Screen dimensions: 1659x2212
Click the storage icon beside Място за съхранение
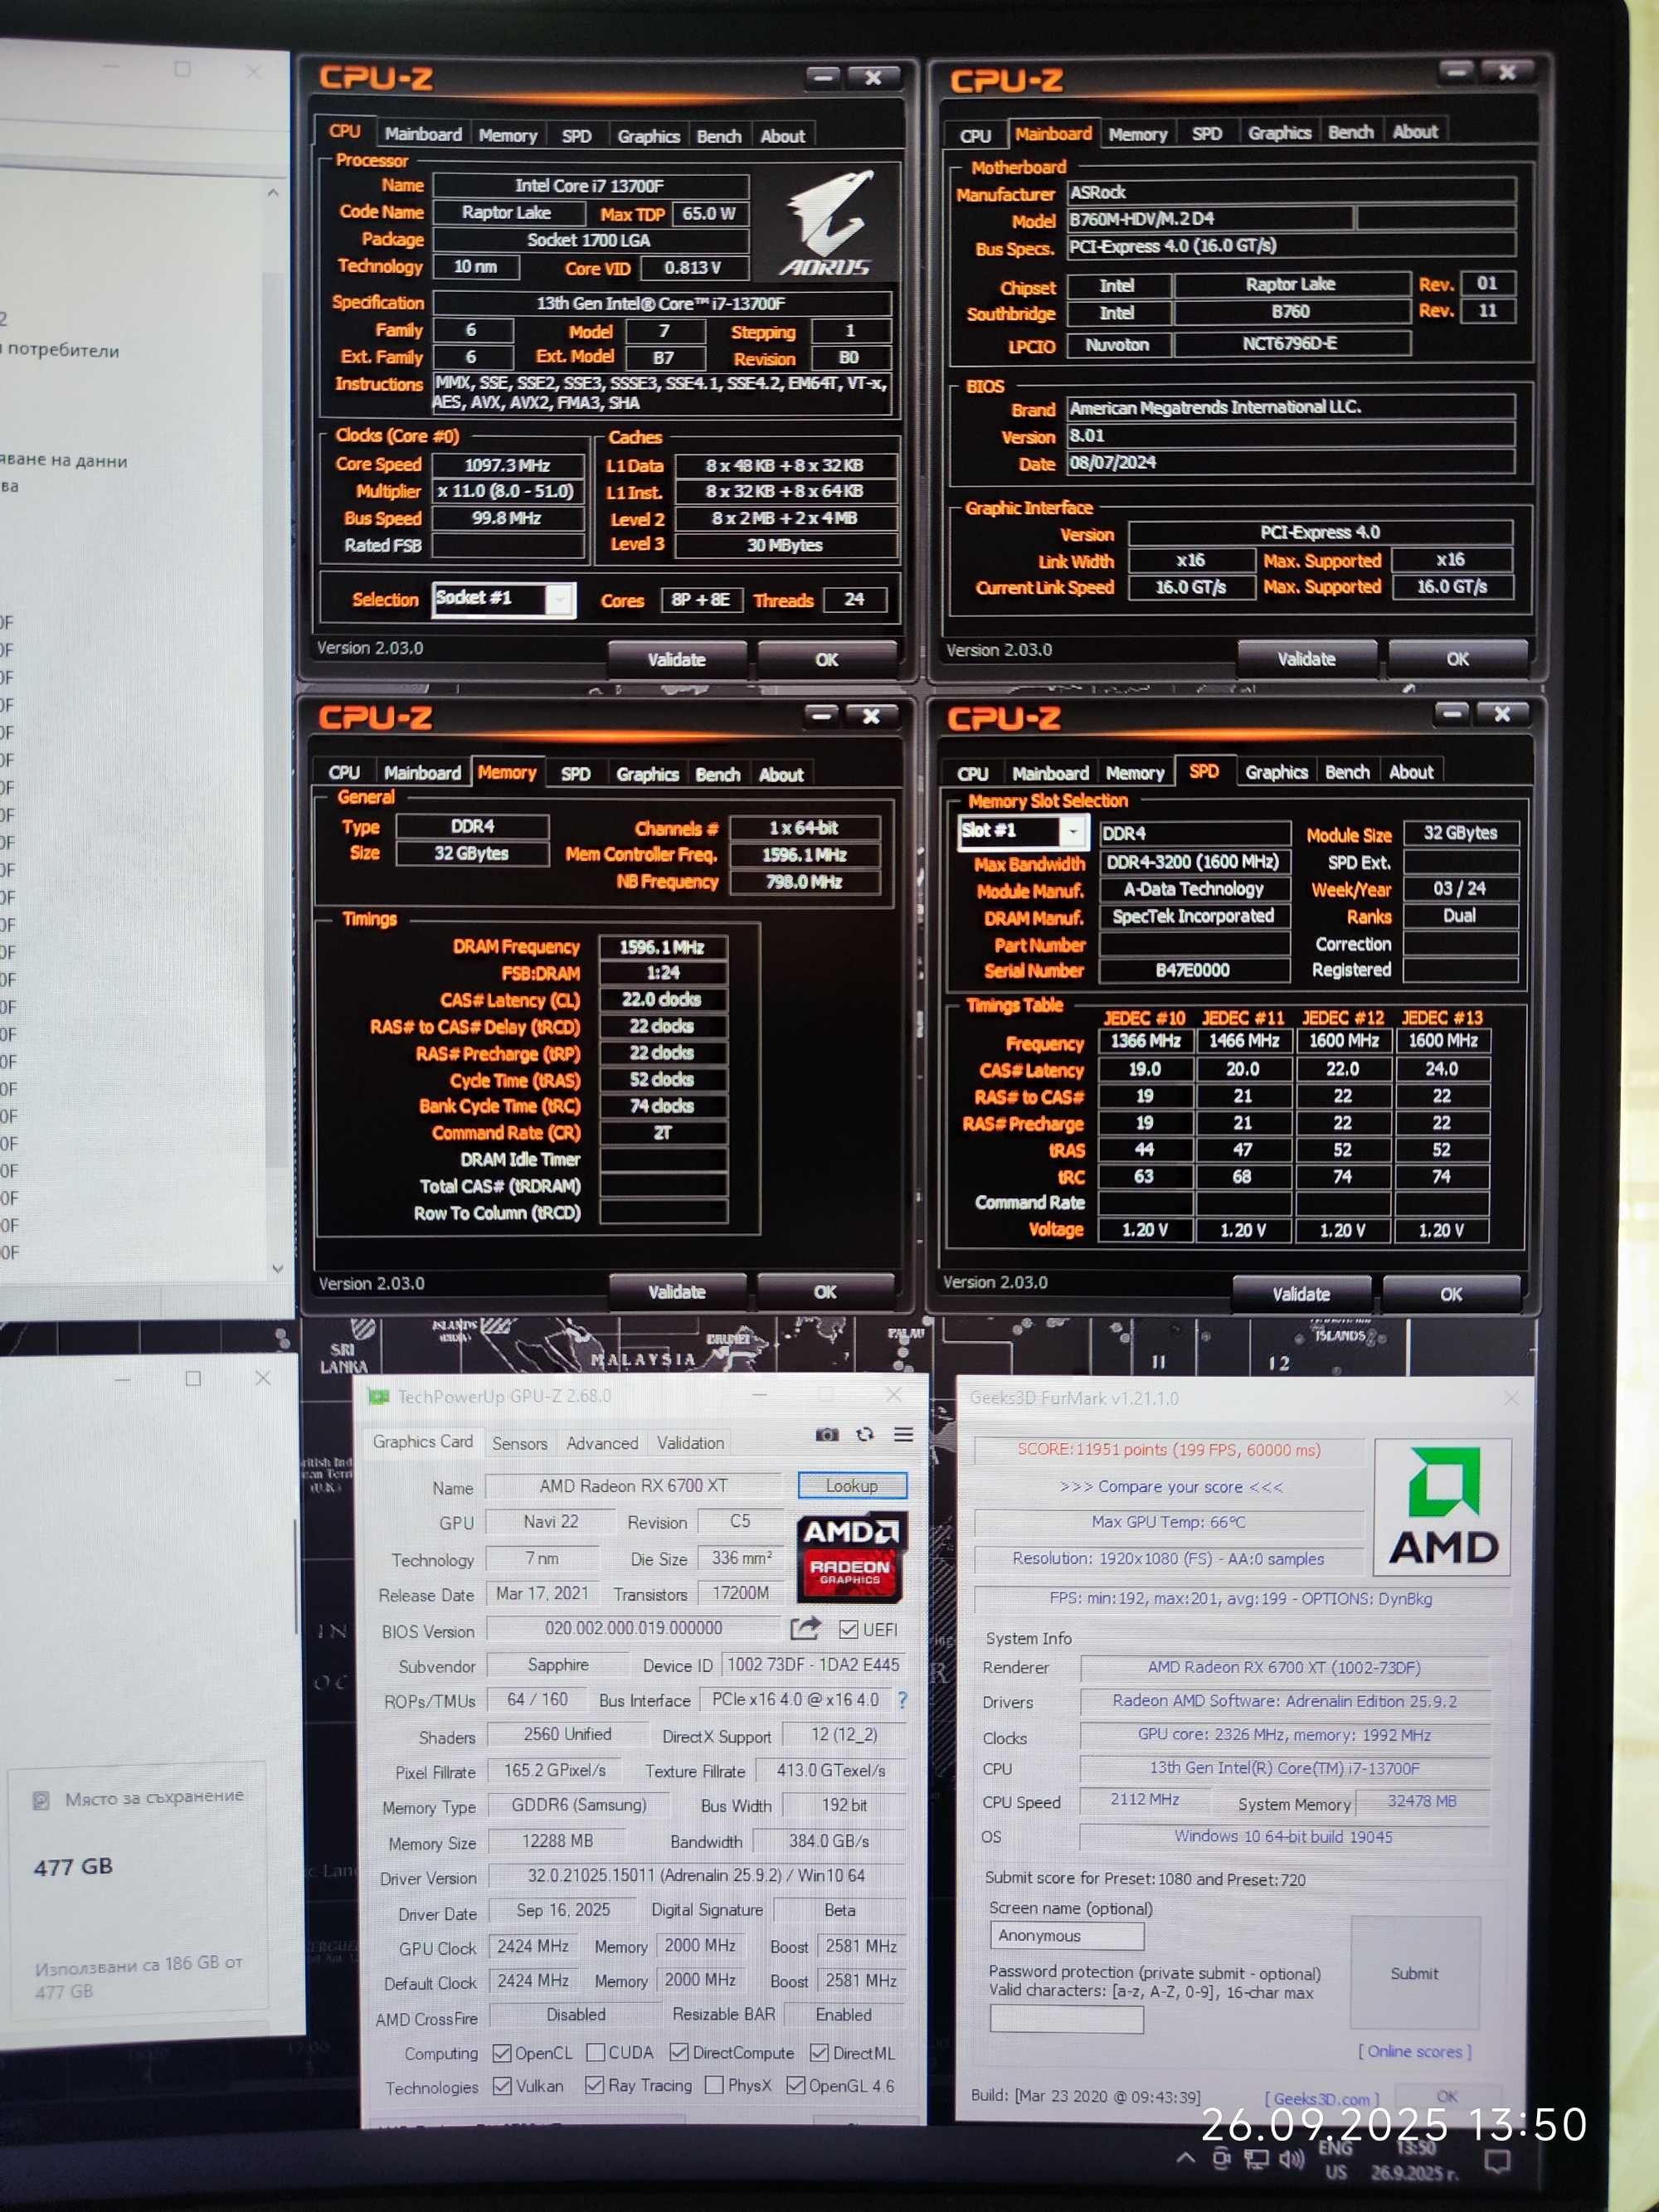(41, 1800)
